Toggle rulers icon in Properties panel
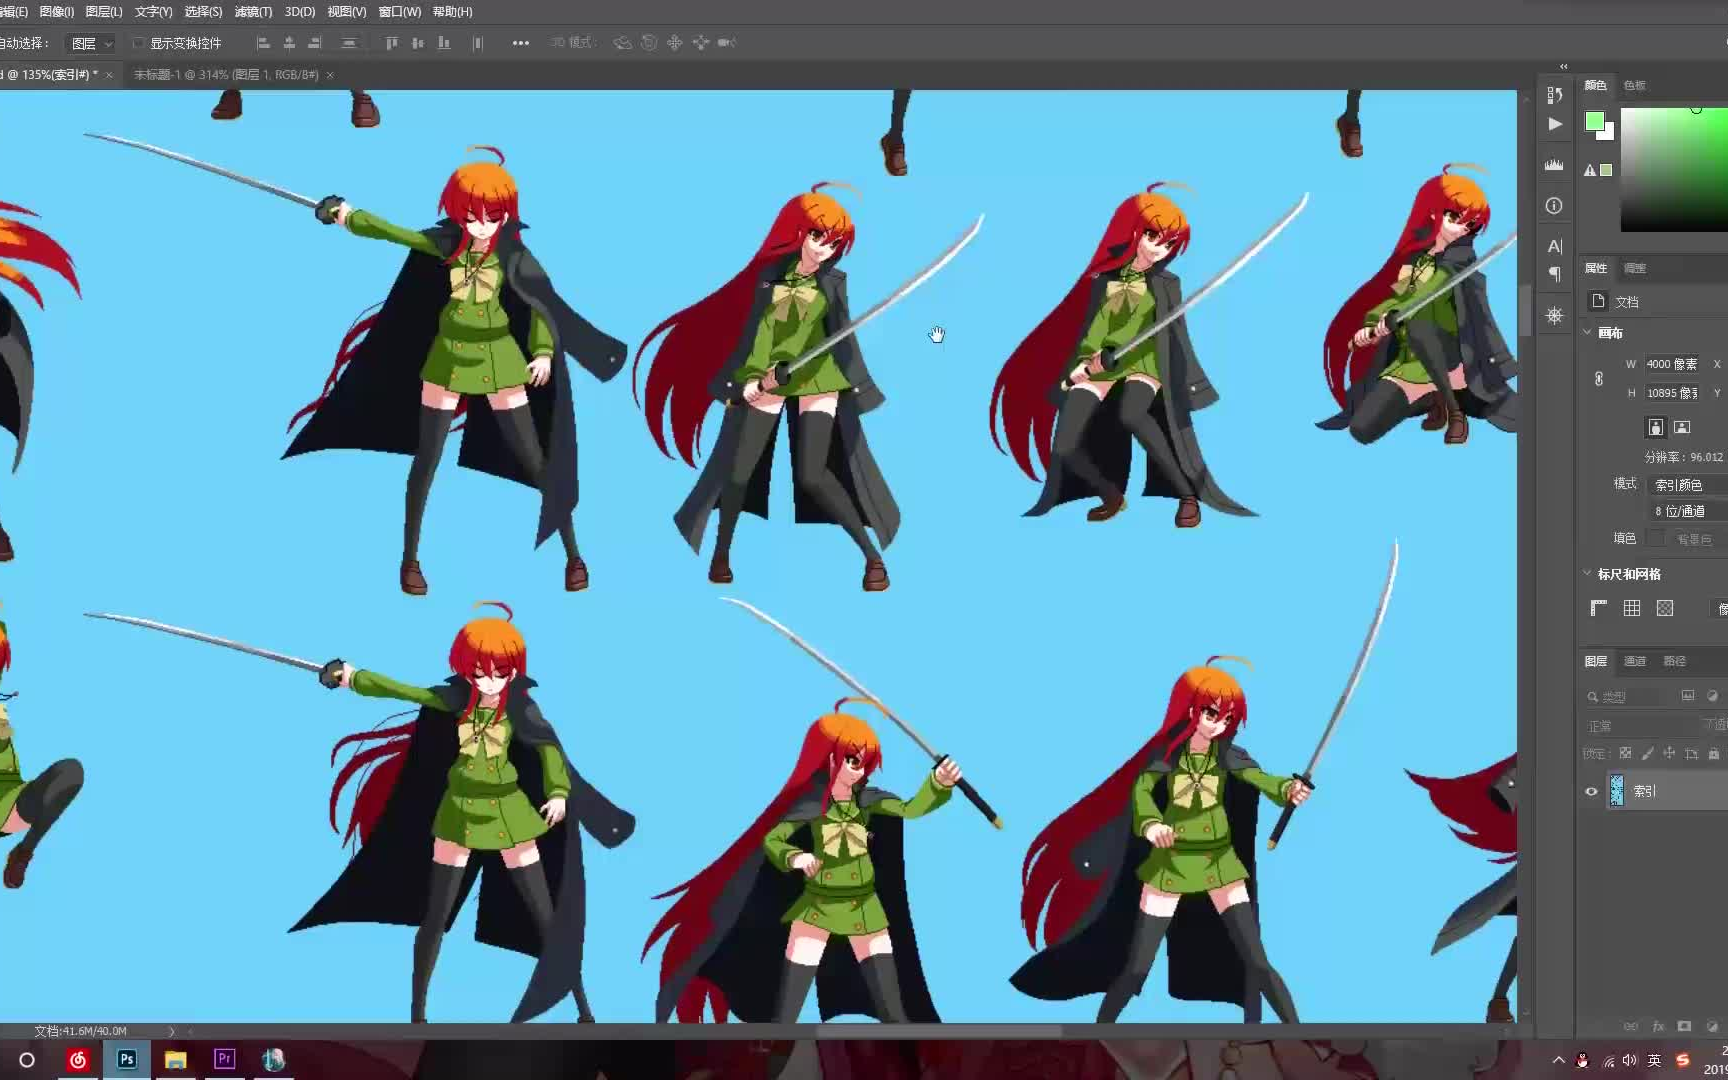The width and height of the screenshot is (1728, 1080). [x=1599, y=608]
